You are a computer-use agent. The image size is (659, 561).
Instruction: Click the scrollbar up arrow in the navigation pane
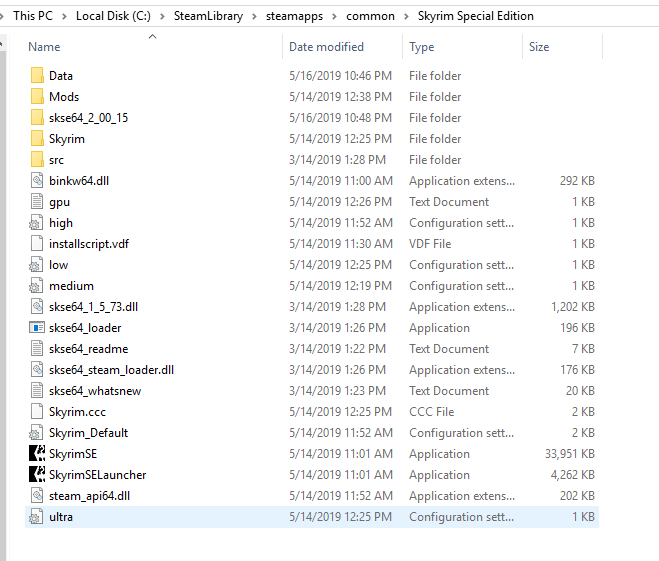click(2, 44)
